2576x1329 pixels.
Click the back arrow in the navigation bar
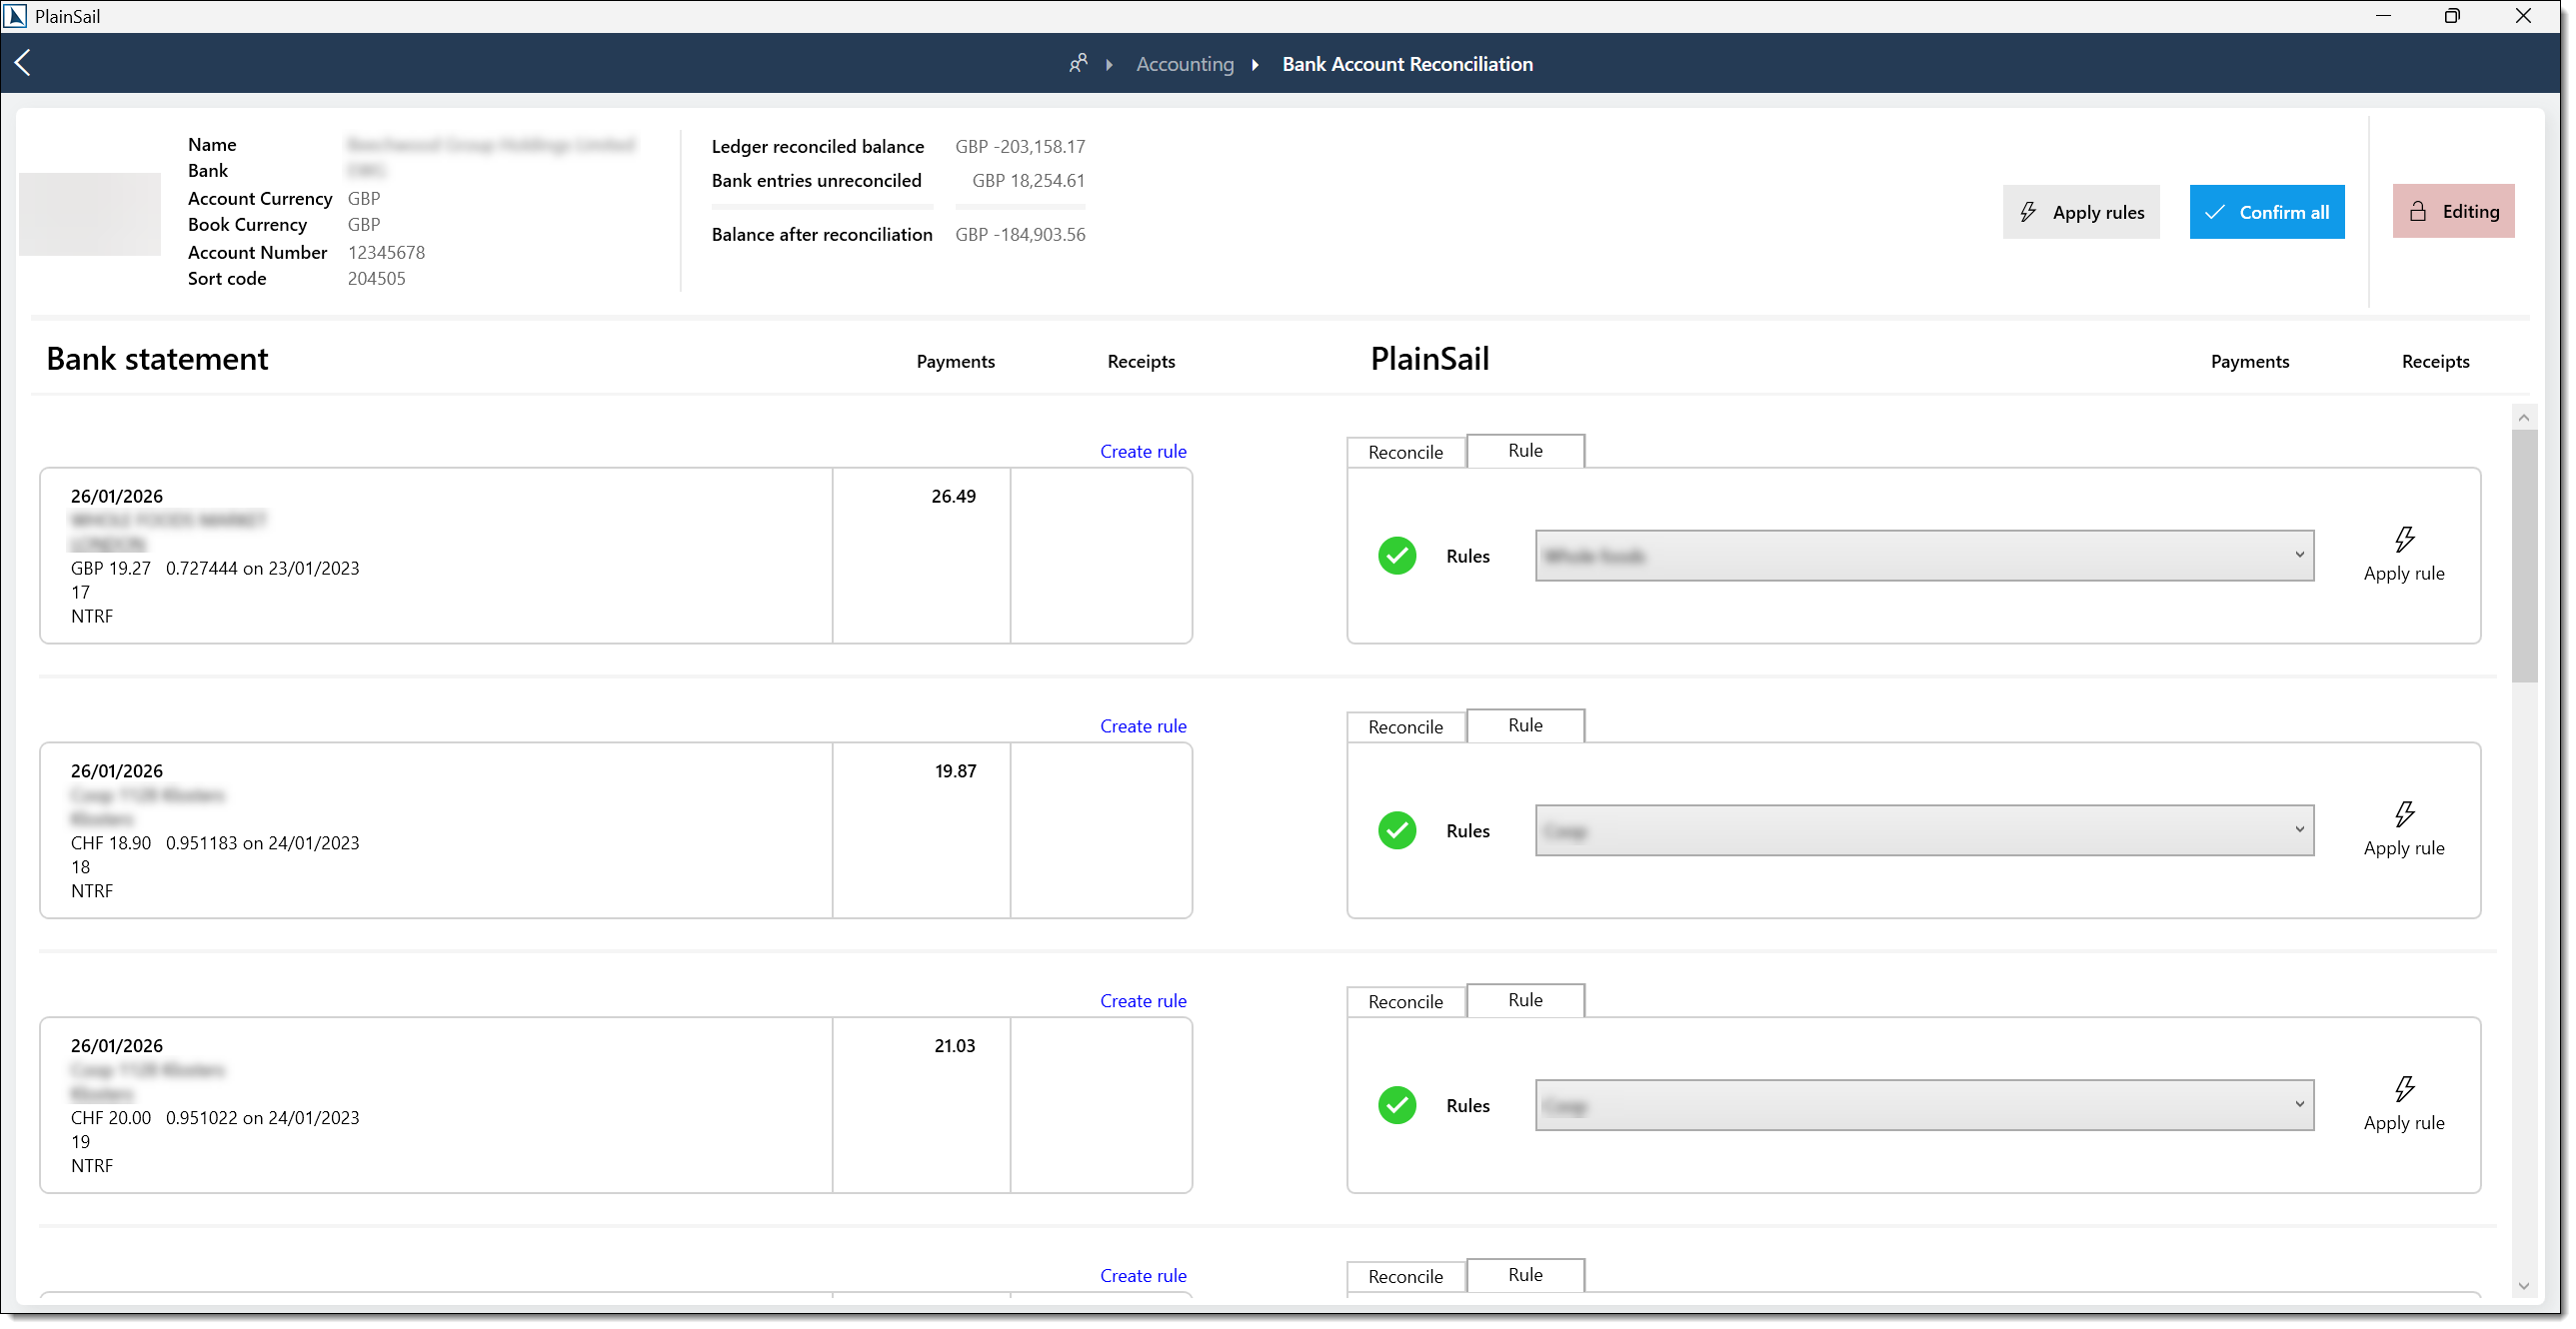coord(23,62)
